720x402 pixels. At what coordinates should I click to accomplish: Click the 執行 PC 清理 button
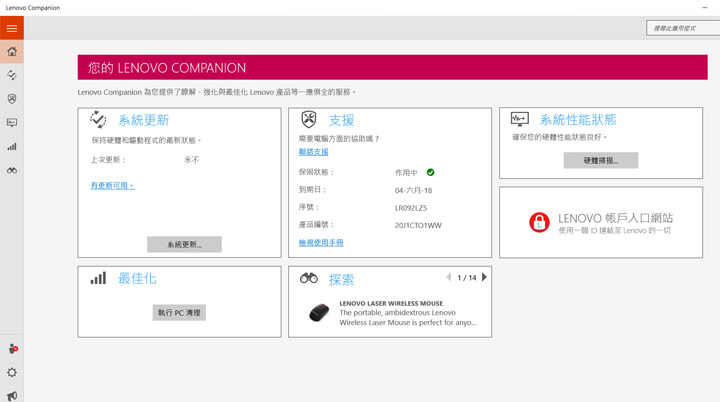point(180,313)
